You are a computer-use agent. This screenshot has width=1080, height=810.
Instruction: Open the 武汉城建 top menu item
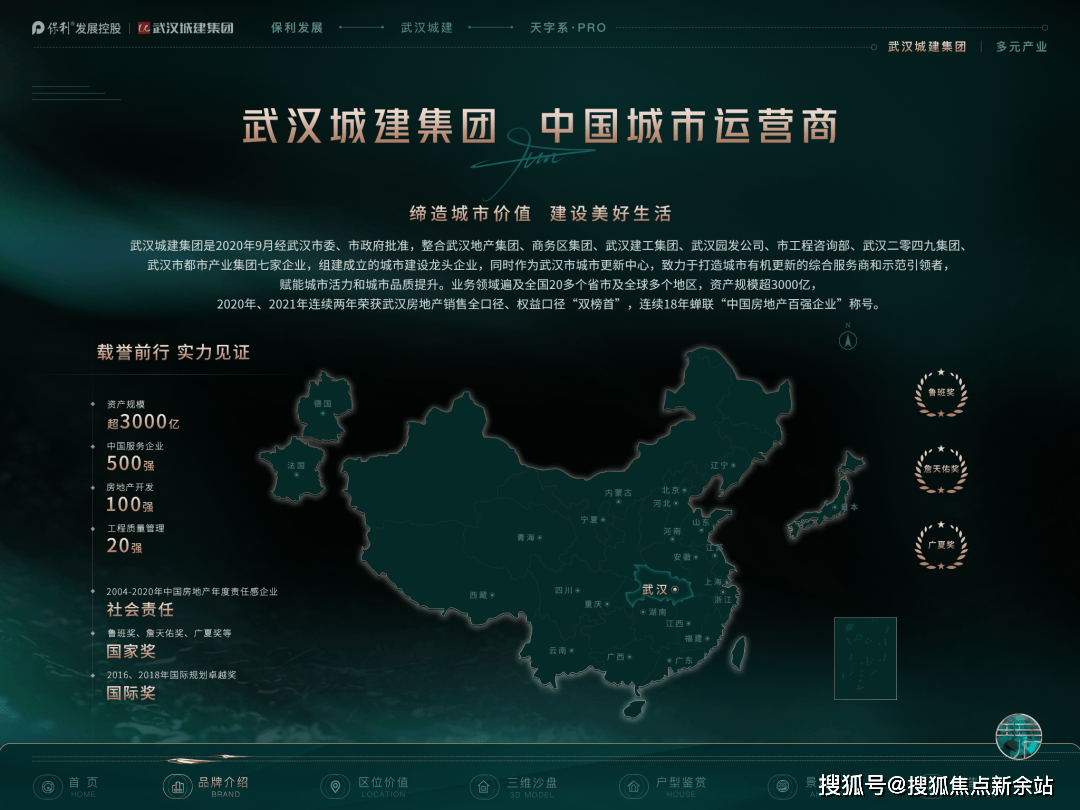coord(427,28)
